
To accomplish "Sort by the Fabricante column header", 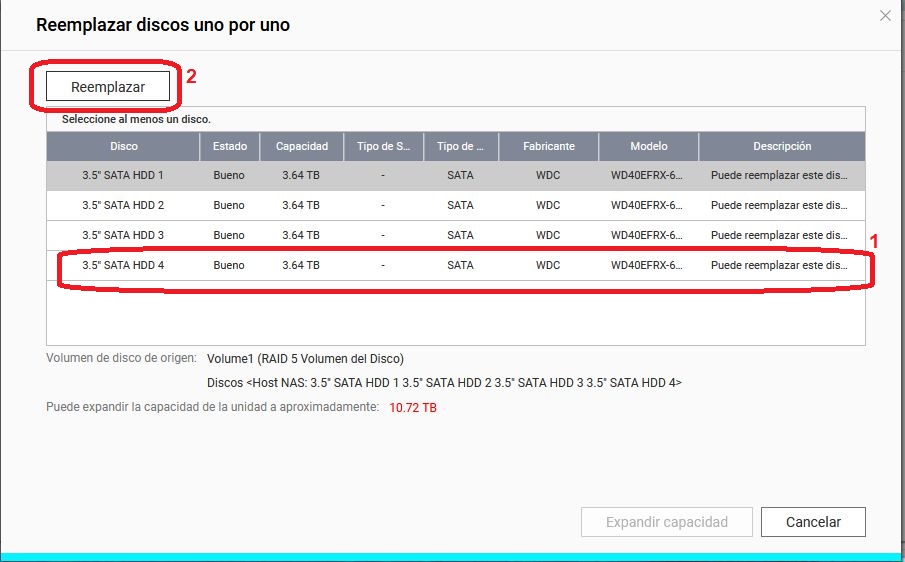I will (x=548, y=146).
